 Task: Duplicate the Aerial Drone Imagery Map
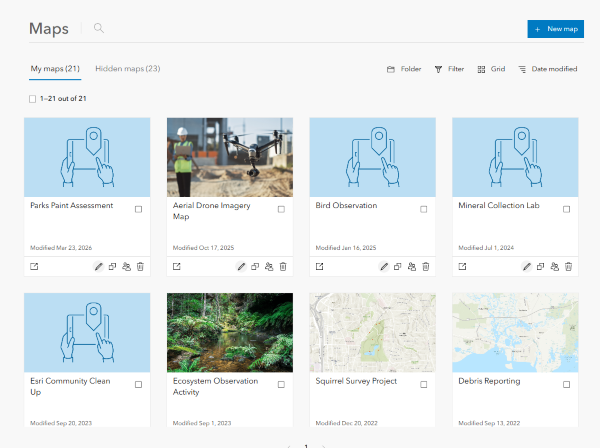pyautogui.click(x=255, y=266)
